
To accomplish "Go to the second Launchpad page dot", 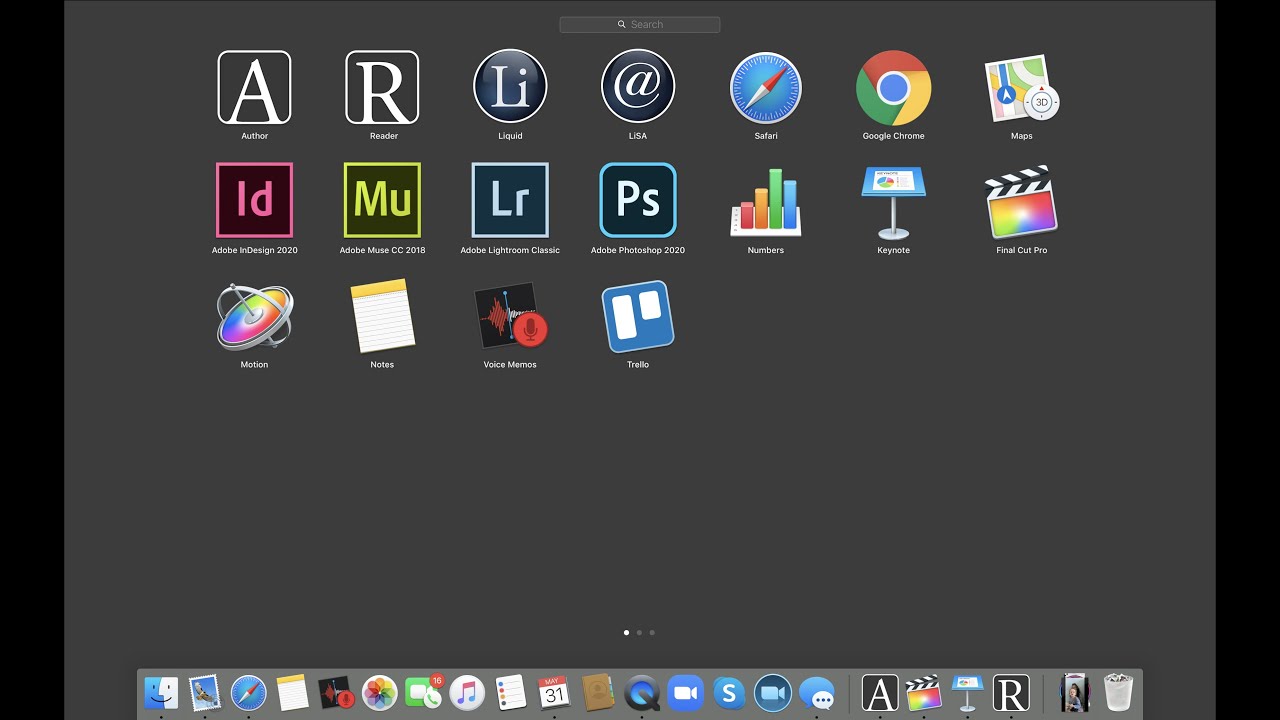I will coord(639,632).
